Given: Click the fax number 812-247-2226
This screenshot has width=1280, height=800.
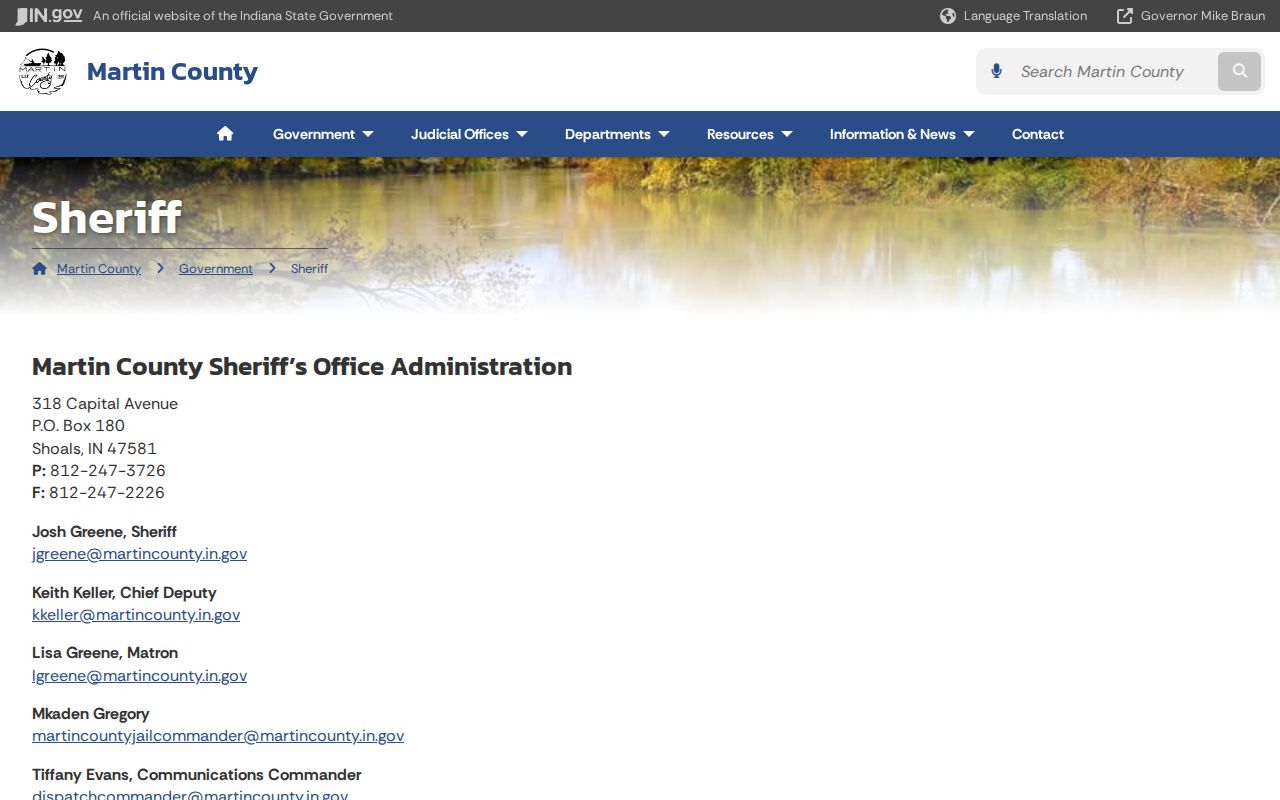Looking at the screenshot, I should coord(107,493).
